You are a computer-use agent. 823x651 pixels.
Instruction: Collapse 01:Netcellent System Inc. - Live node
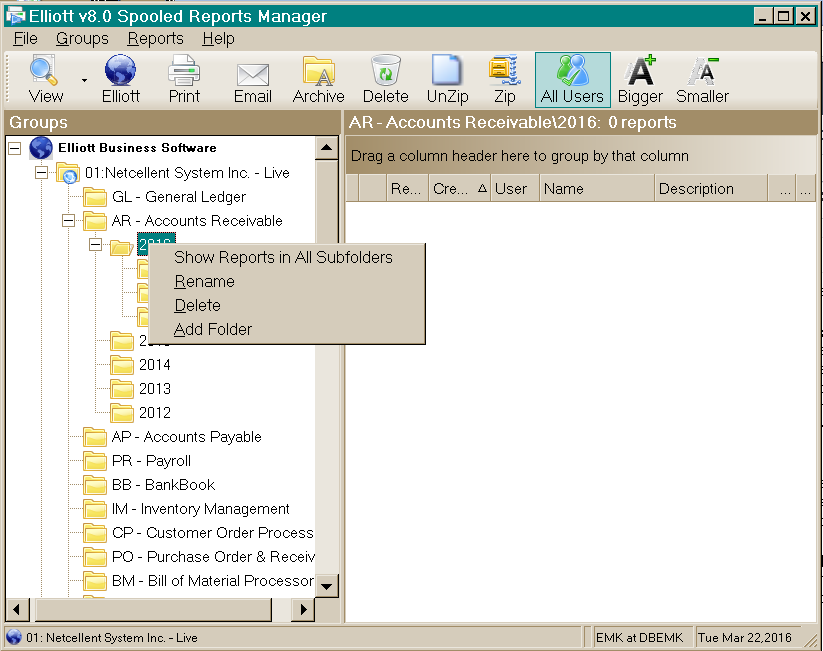(x=41, y=172)
